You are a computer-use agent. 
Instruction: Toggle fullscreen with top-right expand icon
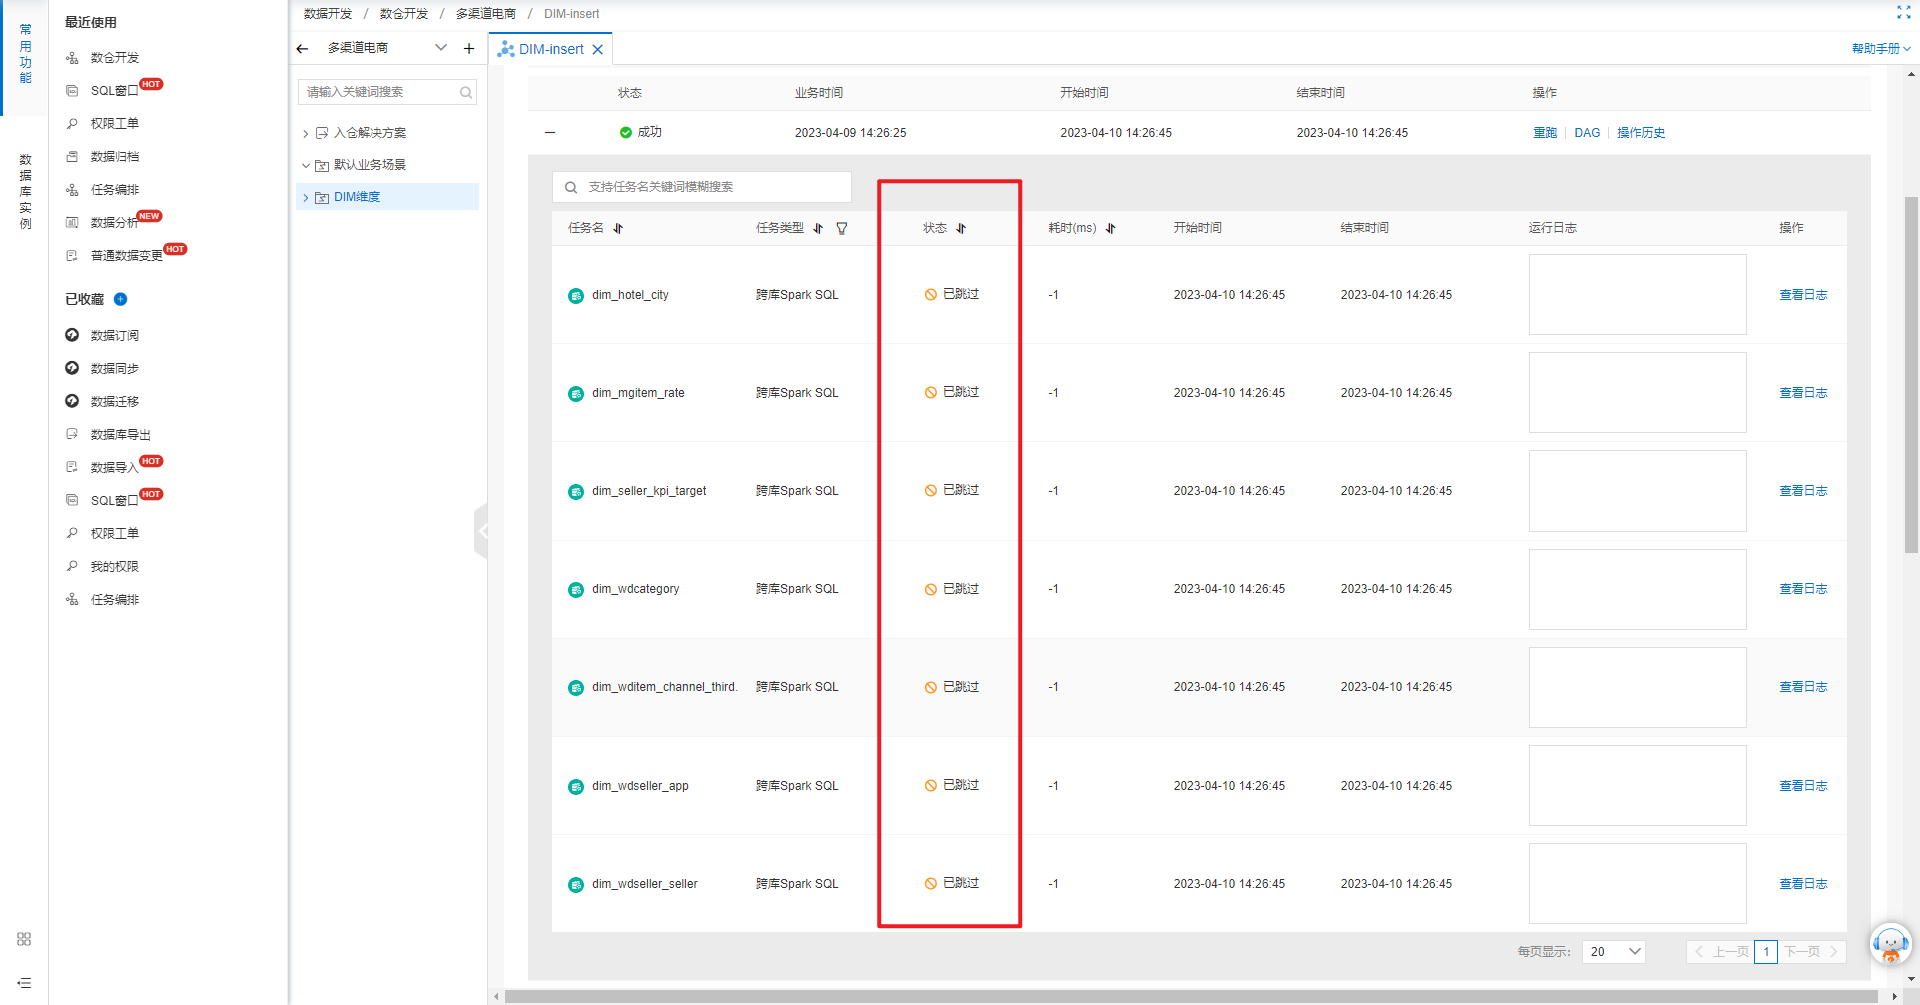pos(1904,13)
